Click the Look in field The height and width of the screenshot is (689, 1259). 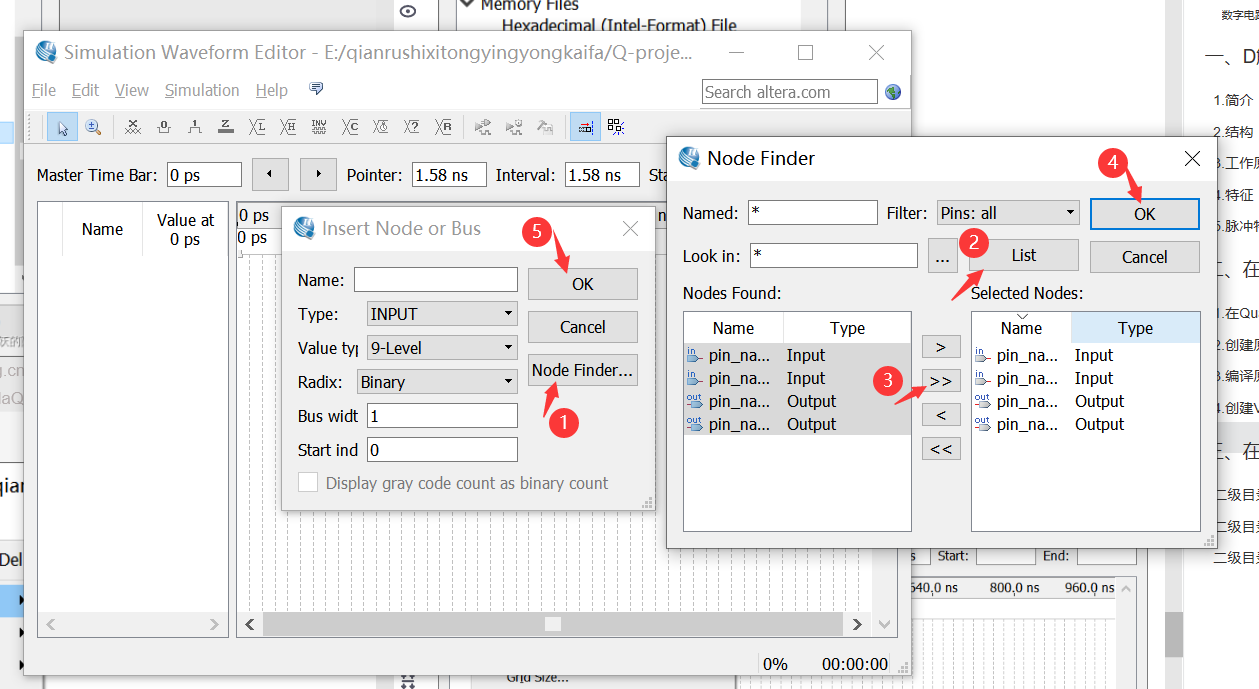tap(834, 256)
